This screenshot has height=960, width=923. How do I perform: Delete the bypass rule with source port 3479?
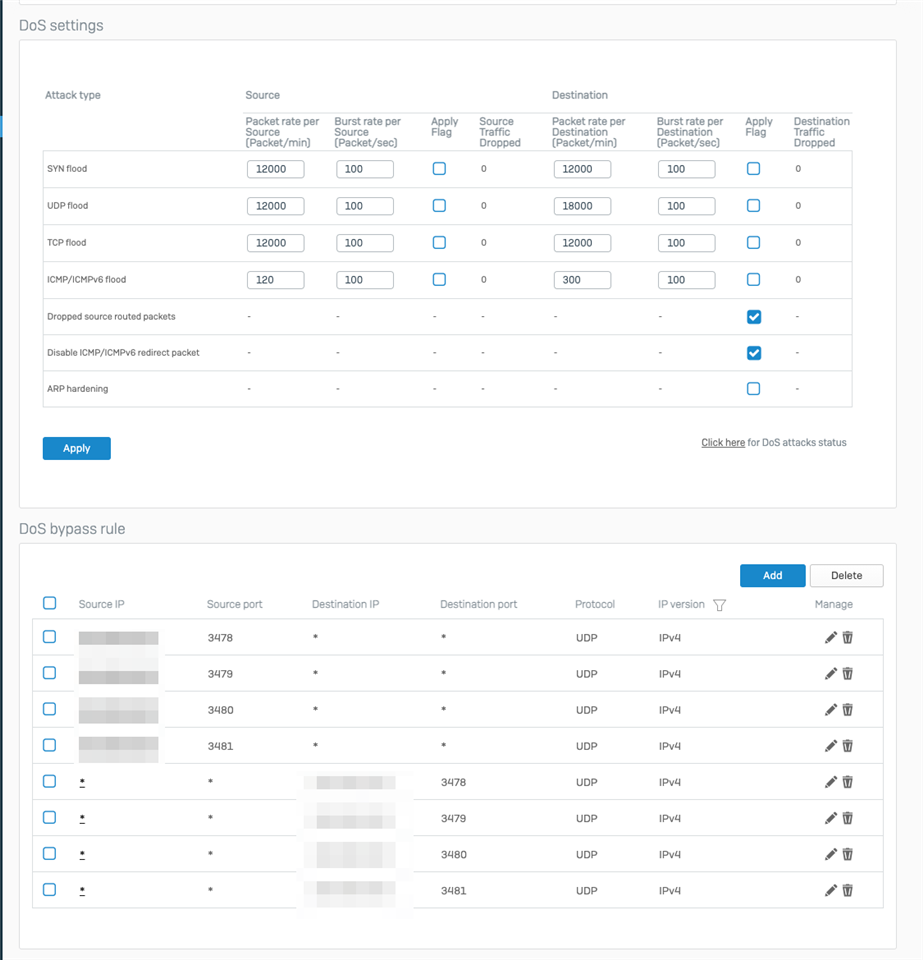847,674
